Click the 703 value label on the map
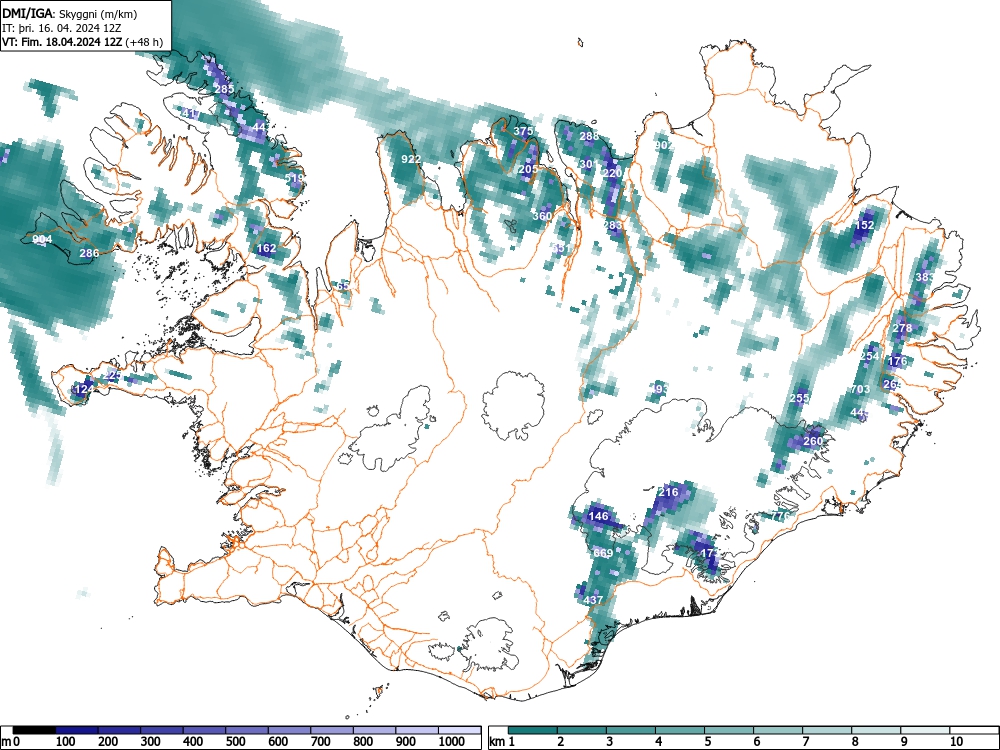 tap(860, 389)
